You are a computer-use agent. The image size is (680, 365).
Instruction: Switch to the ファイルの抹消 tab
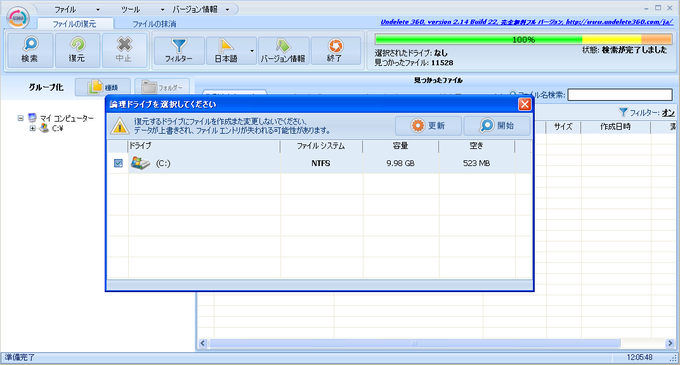pos(154,24)
